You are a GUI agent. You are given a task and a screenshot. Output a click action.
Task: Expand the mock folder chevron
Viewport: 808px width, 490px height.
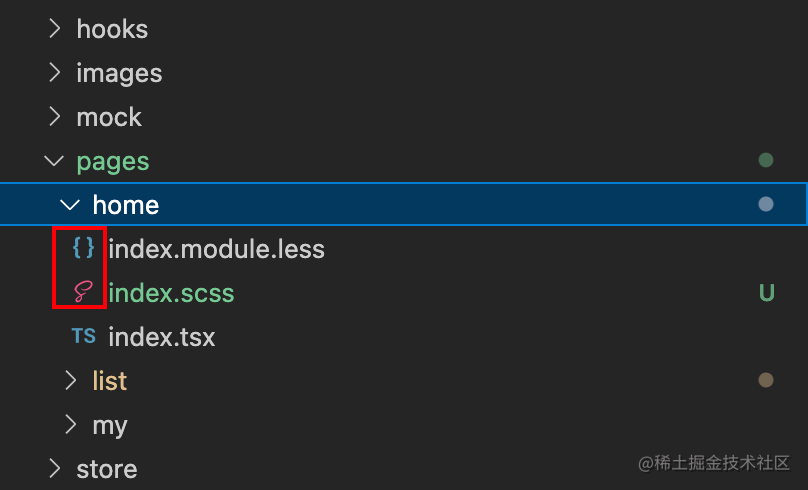[x=55, y=117]
